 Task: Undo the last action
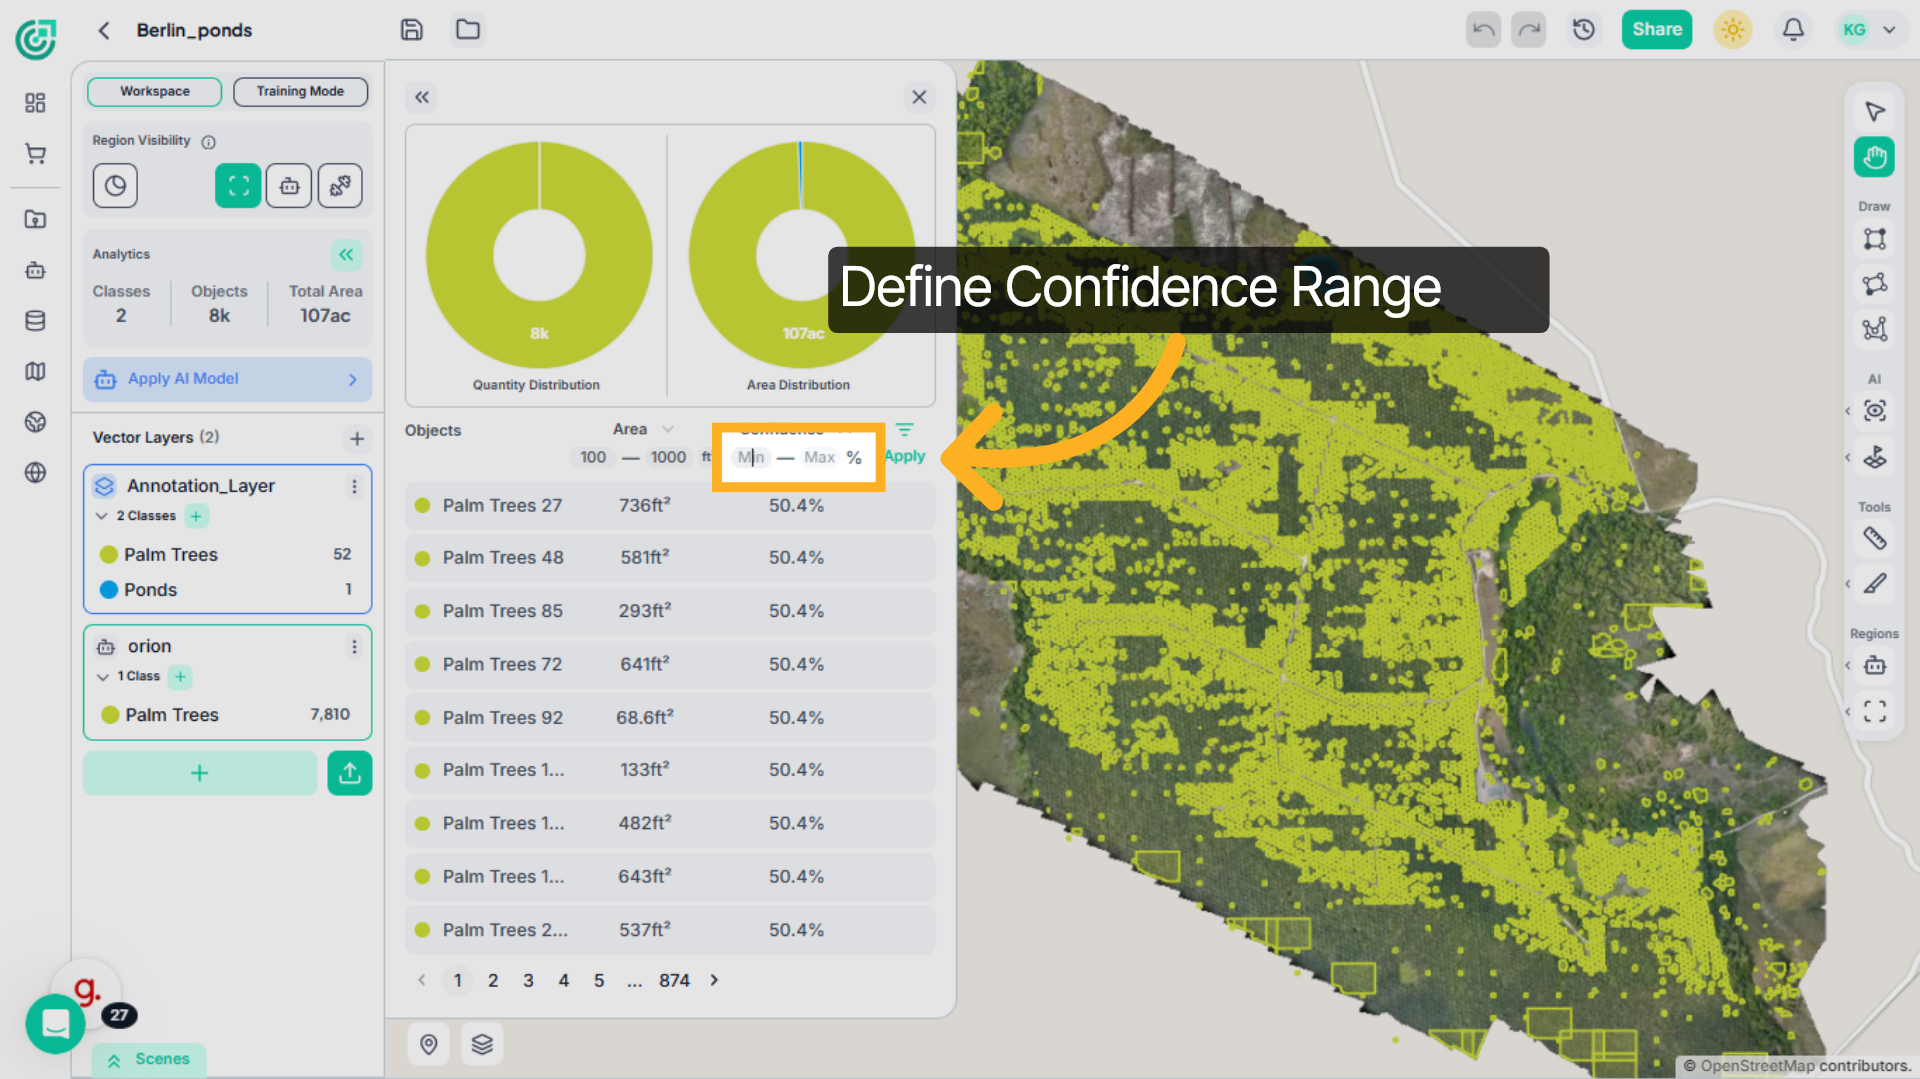1483,30
